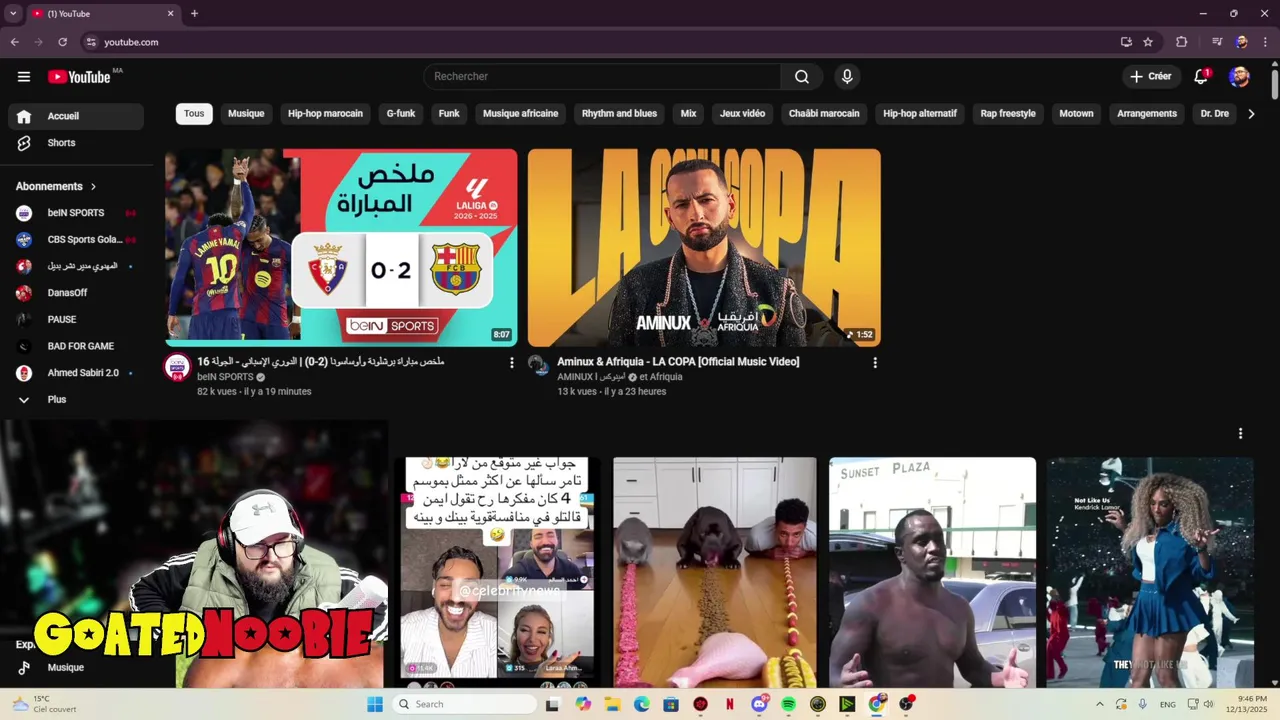The height and width of the screenshot is (720, 1280).
Task: Select the Motown filter chip
Action: [x=1076, y=114]
